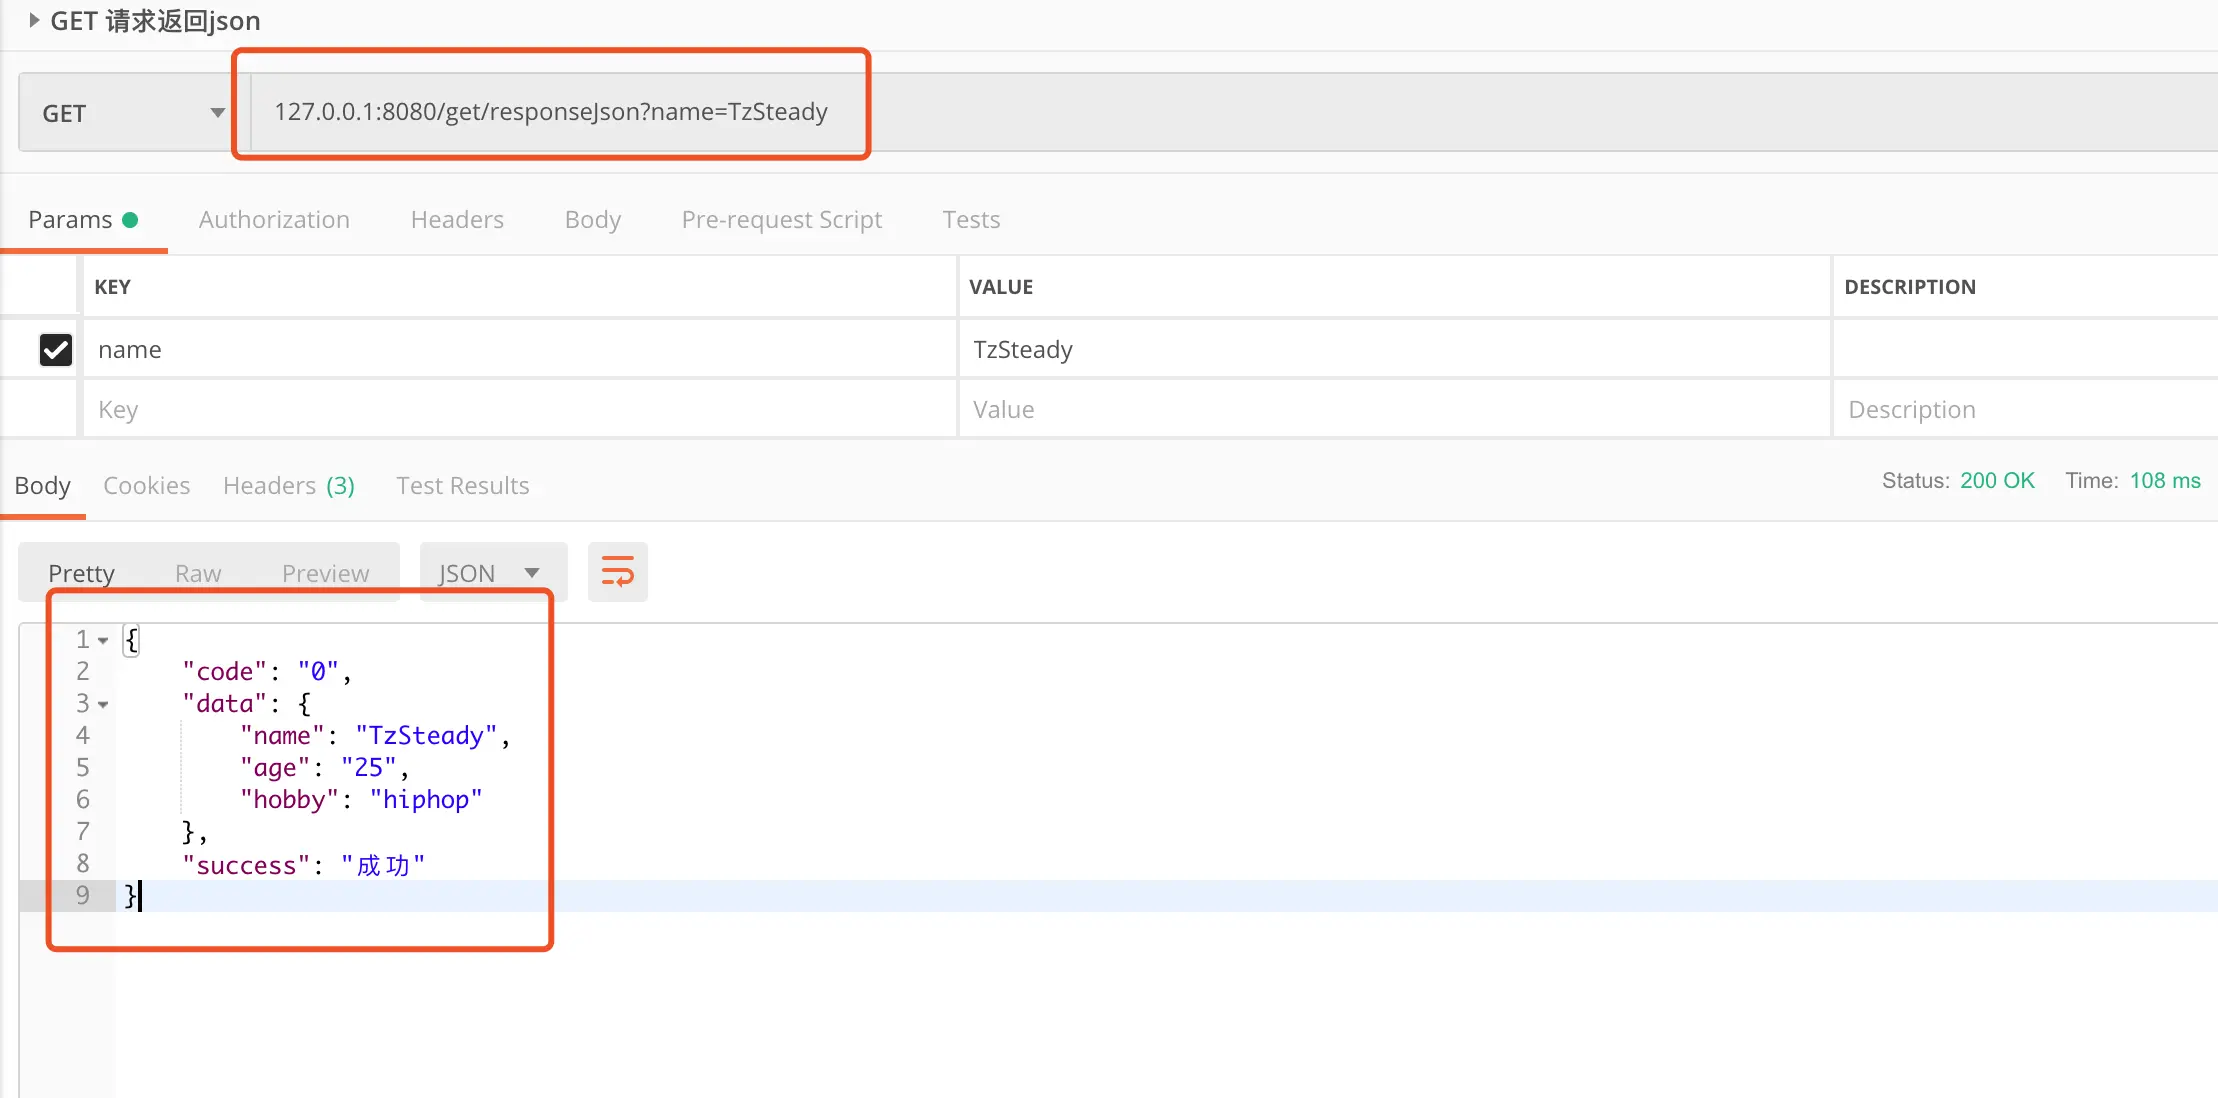This screenshot has width=2218, height=1098.
Task: Switch to Preview response view
Action: tap(325, 573)
